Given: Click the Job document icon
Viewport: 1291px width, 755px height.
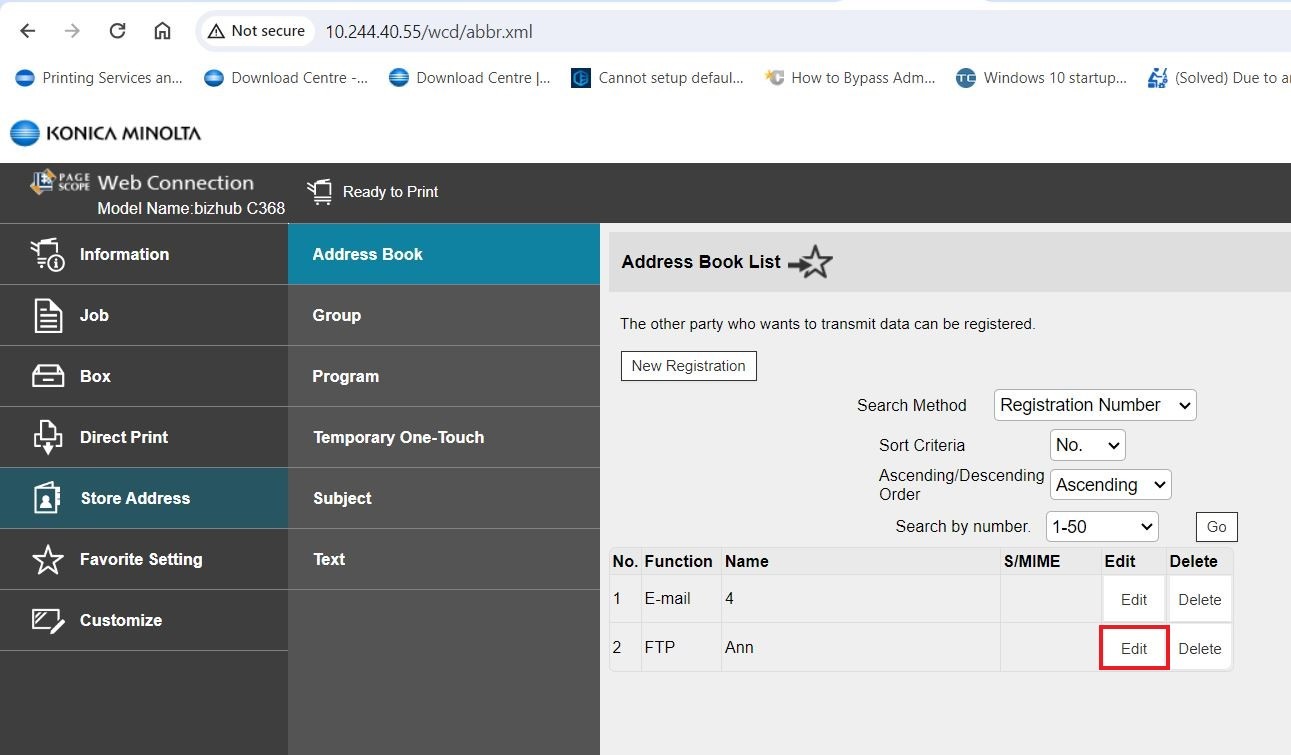Looking at the screenshot, I should 48,315.
